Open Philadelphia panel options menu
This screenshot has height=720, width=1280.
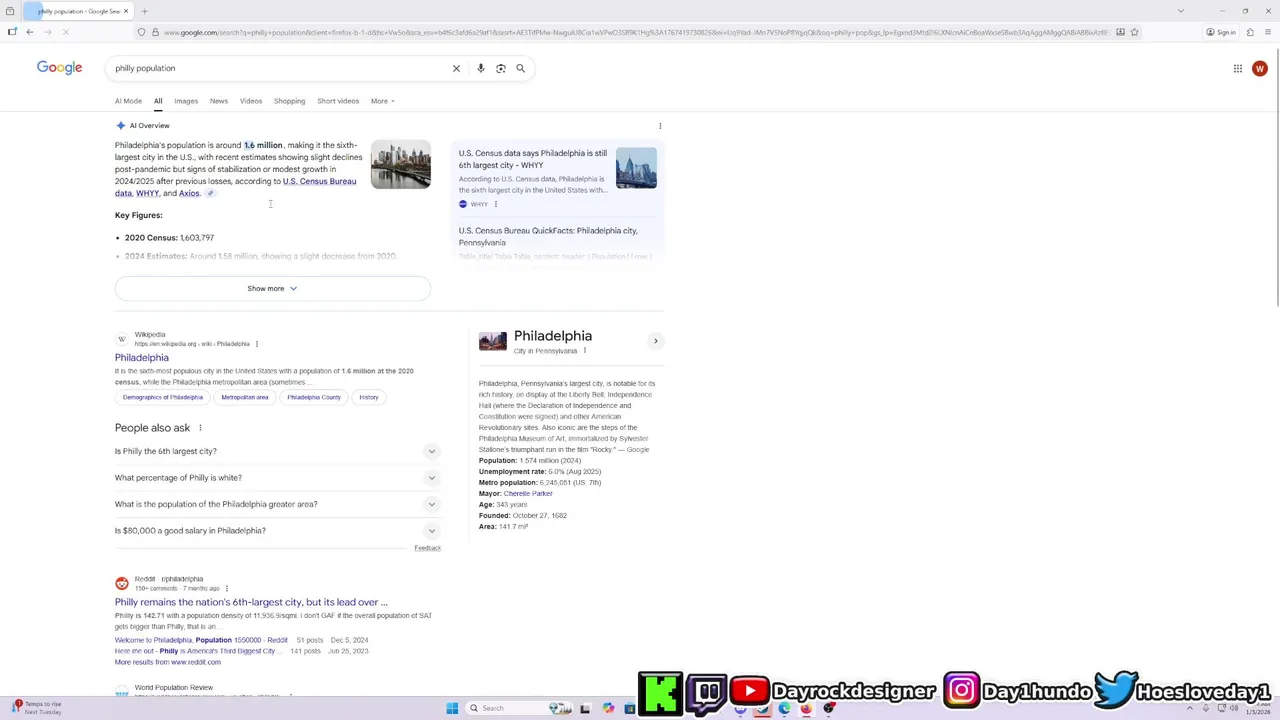pyautogui.click(x=584, y=351)
